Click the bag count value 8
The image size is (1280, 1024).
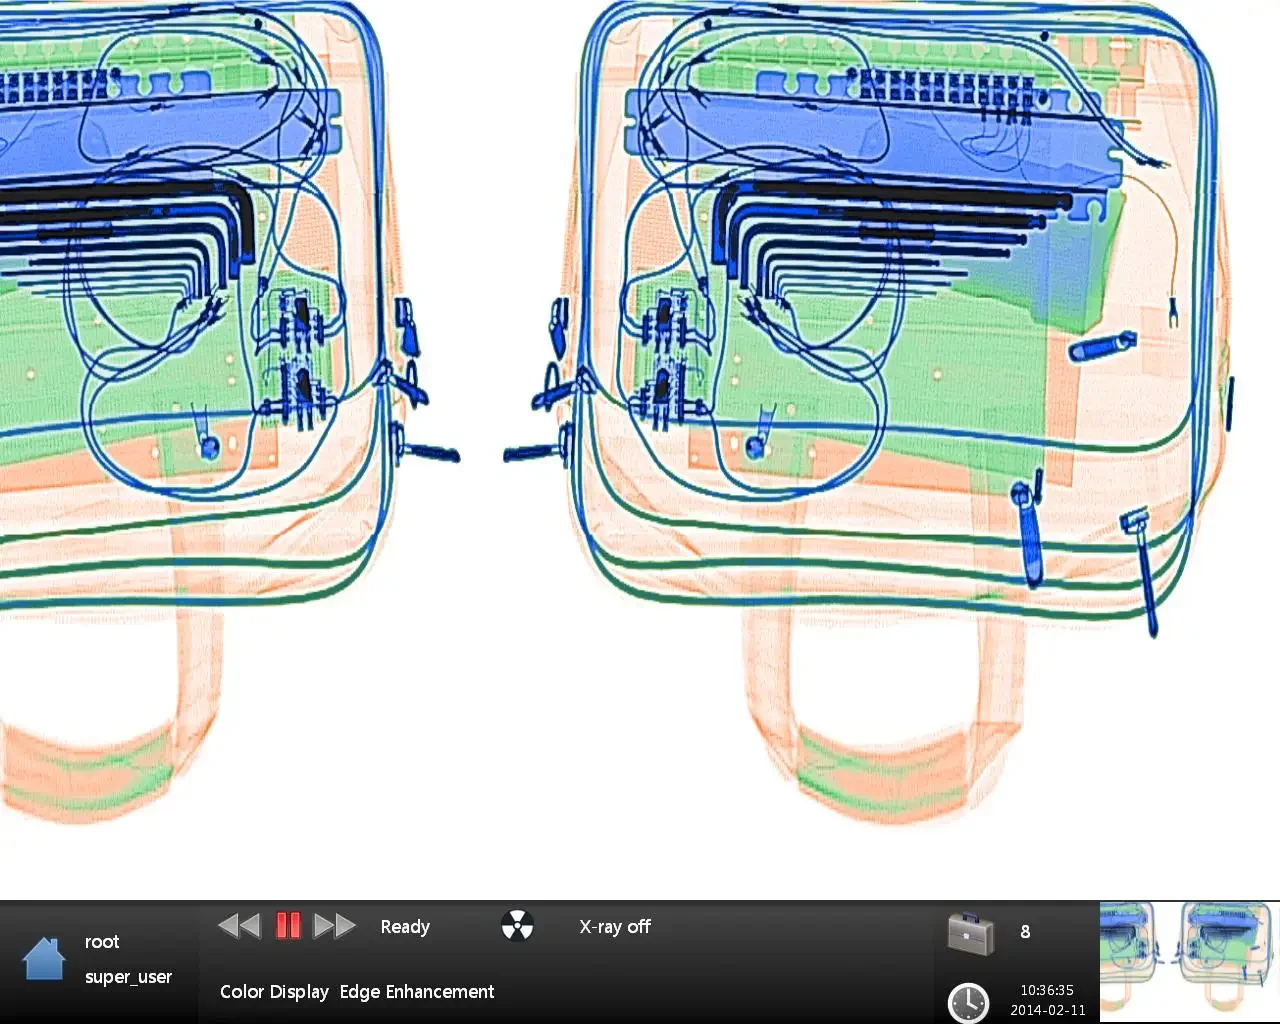click(x=1025, y=932)
